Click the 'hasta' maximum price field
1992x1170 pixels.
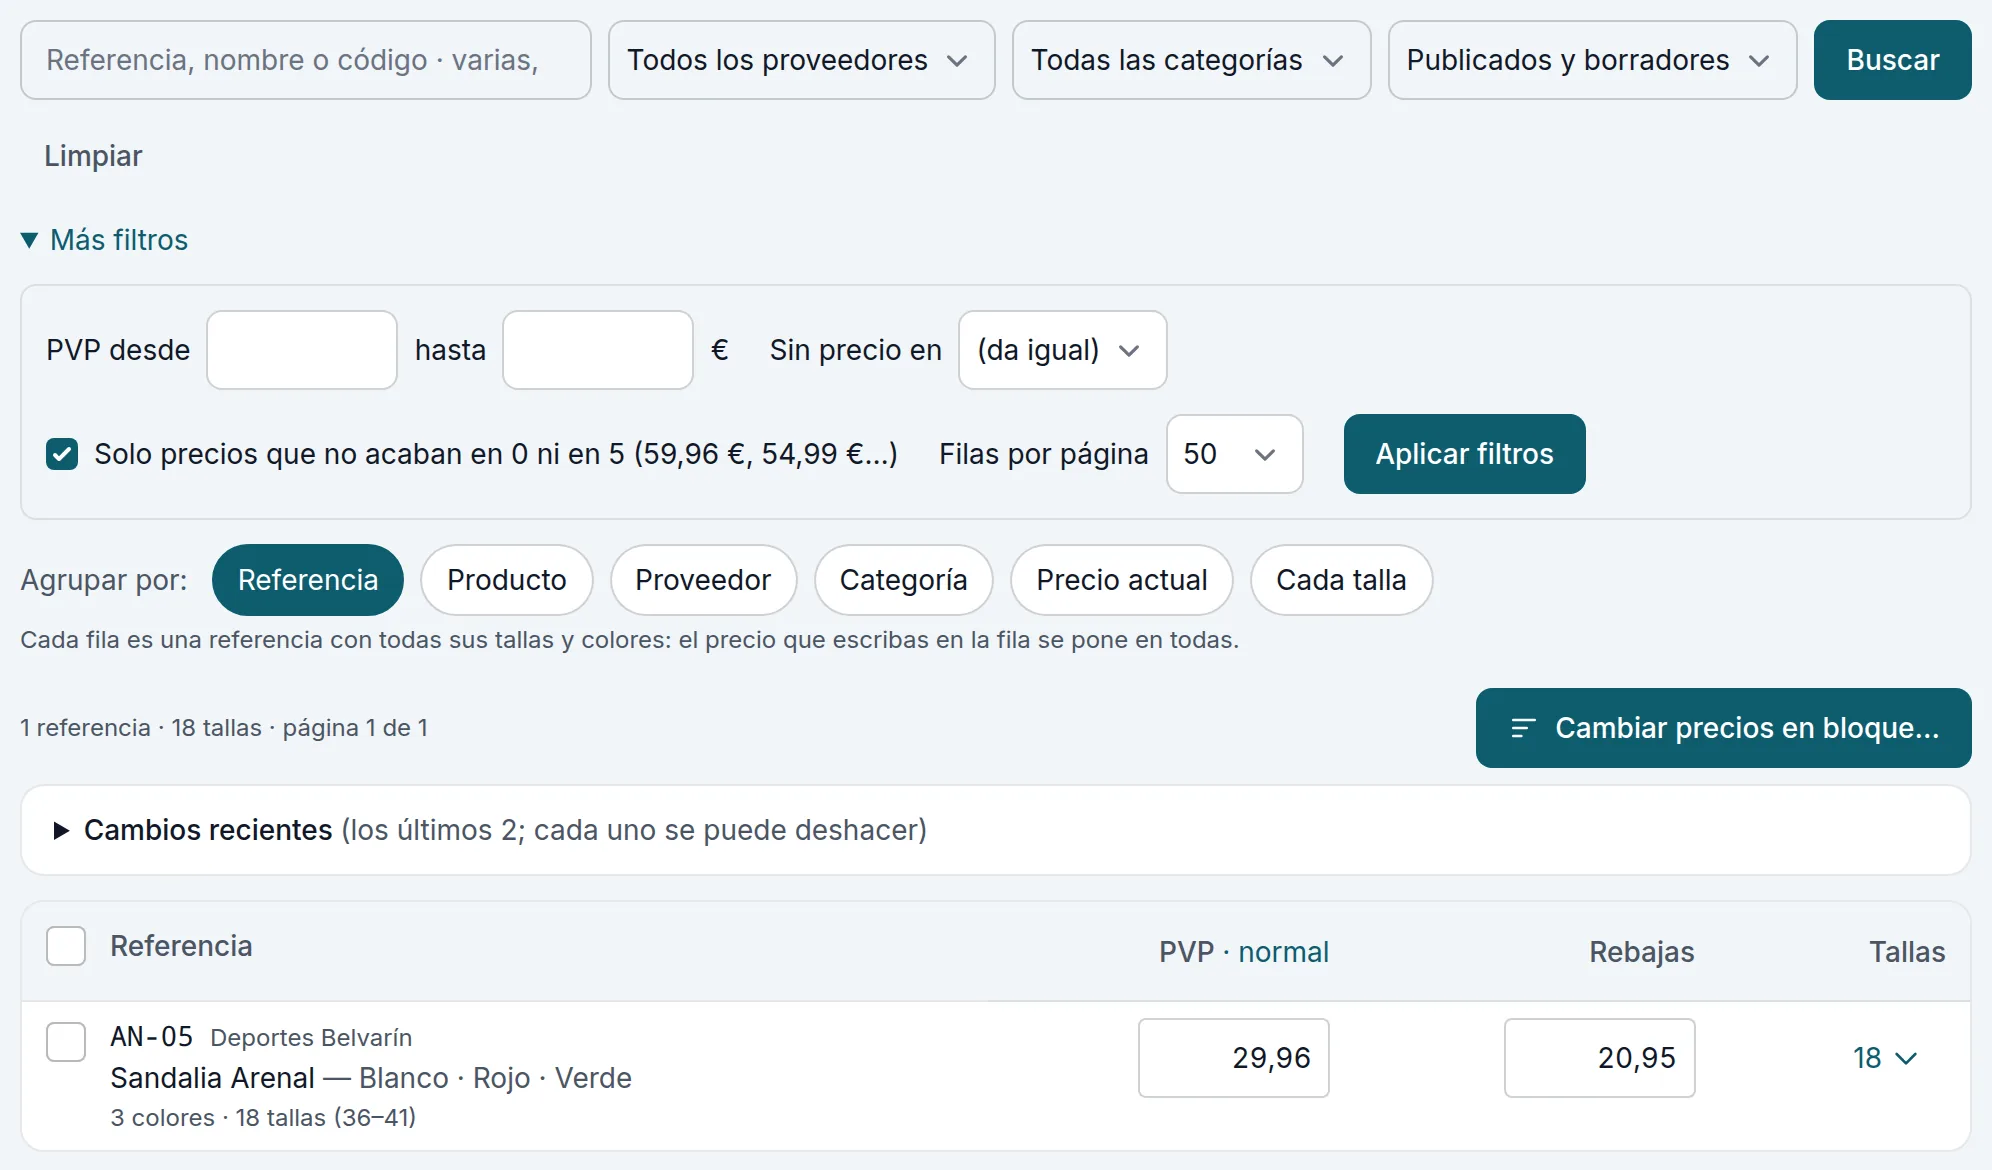point(598,350)
